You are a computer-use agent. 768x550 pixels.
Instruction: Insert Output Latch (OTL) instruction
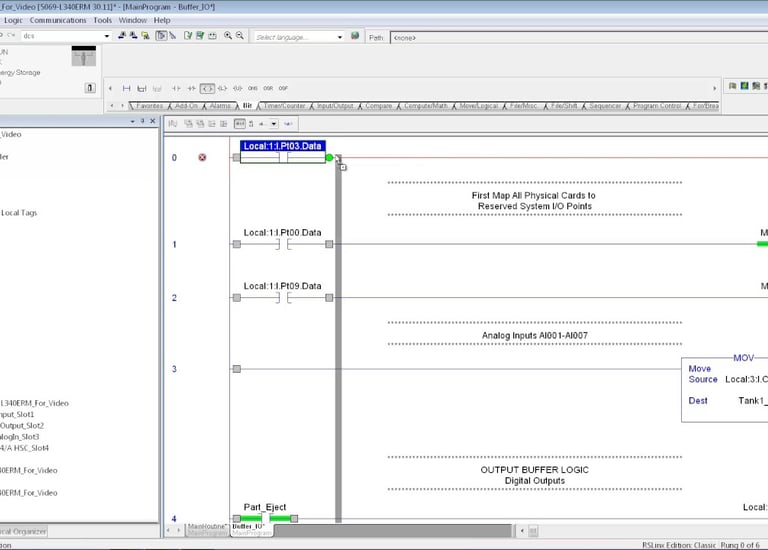(x=222, y=88)
